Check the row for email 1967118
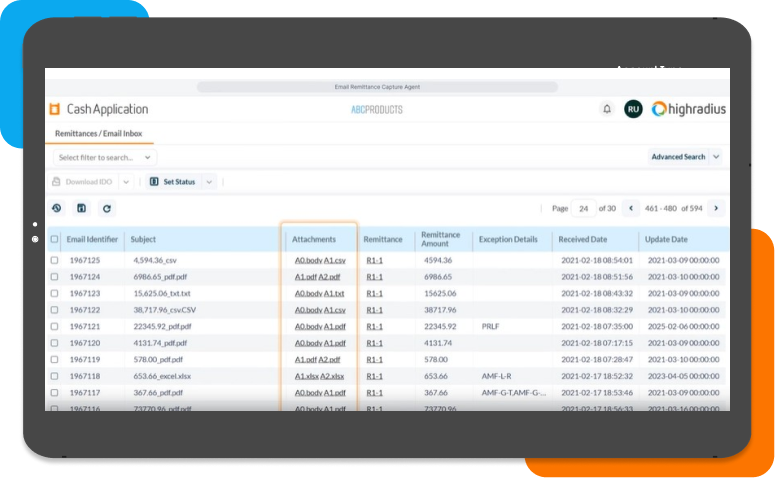This screenshot has height=478, width=775. pos(54,376)
